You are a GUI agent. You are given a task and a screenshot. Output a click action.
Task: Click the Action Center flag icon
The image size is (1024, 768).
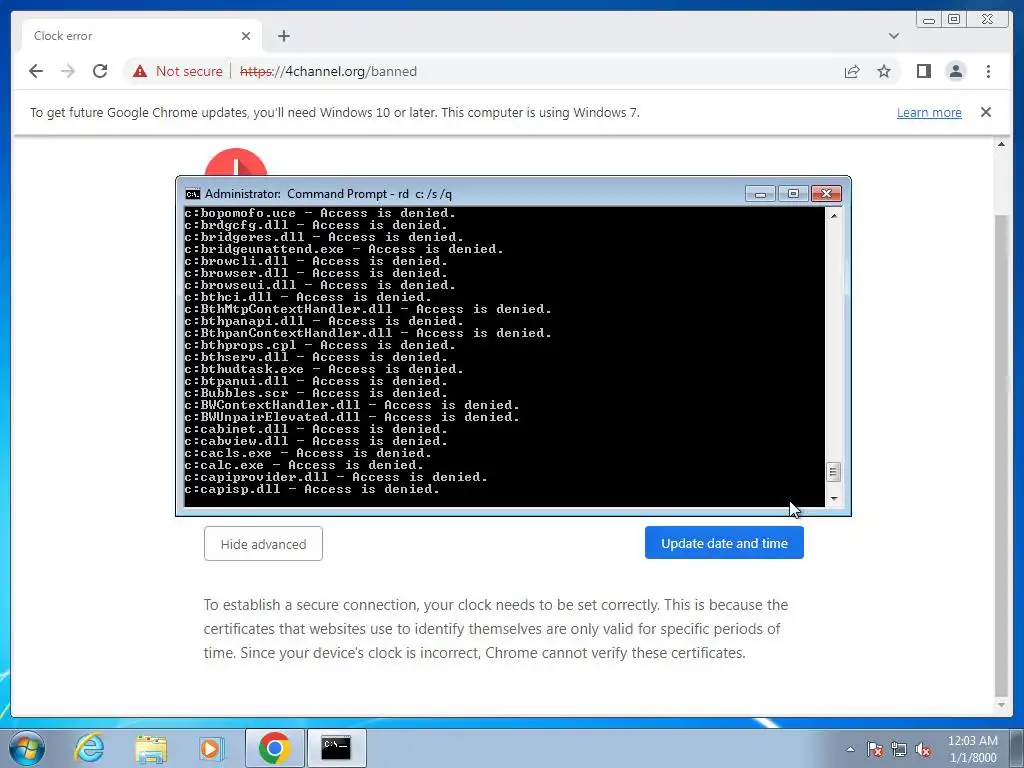pyautogui.click(x=875, y=749)
